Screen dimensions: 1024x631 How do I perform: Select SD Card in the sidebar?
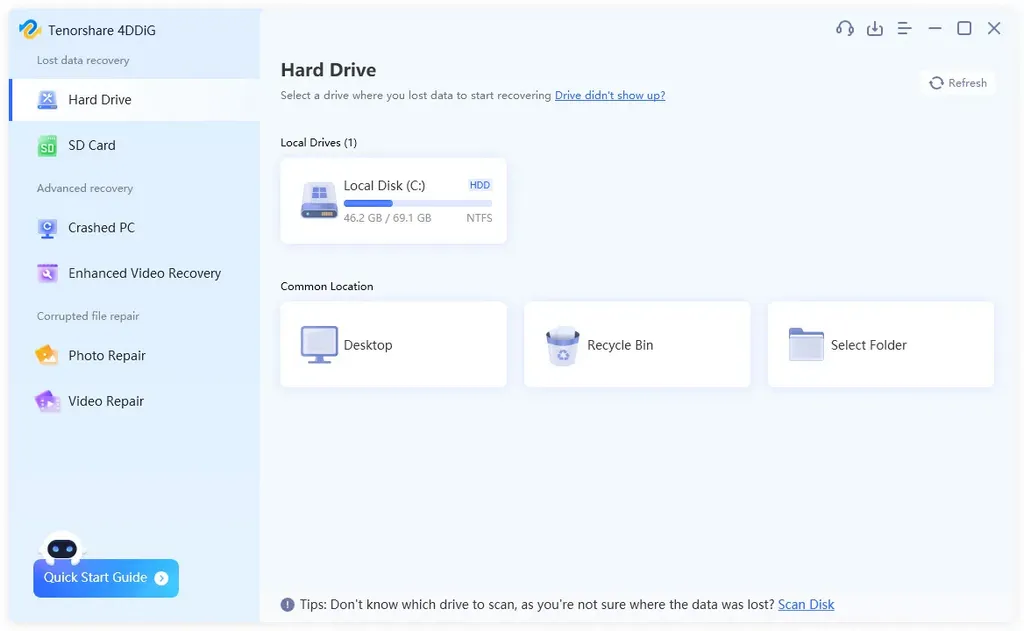135,146
